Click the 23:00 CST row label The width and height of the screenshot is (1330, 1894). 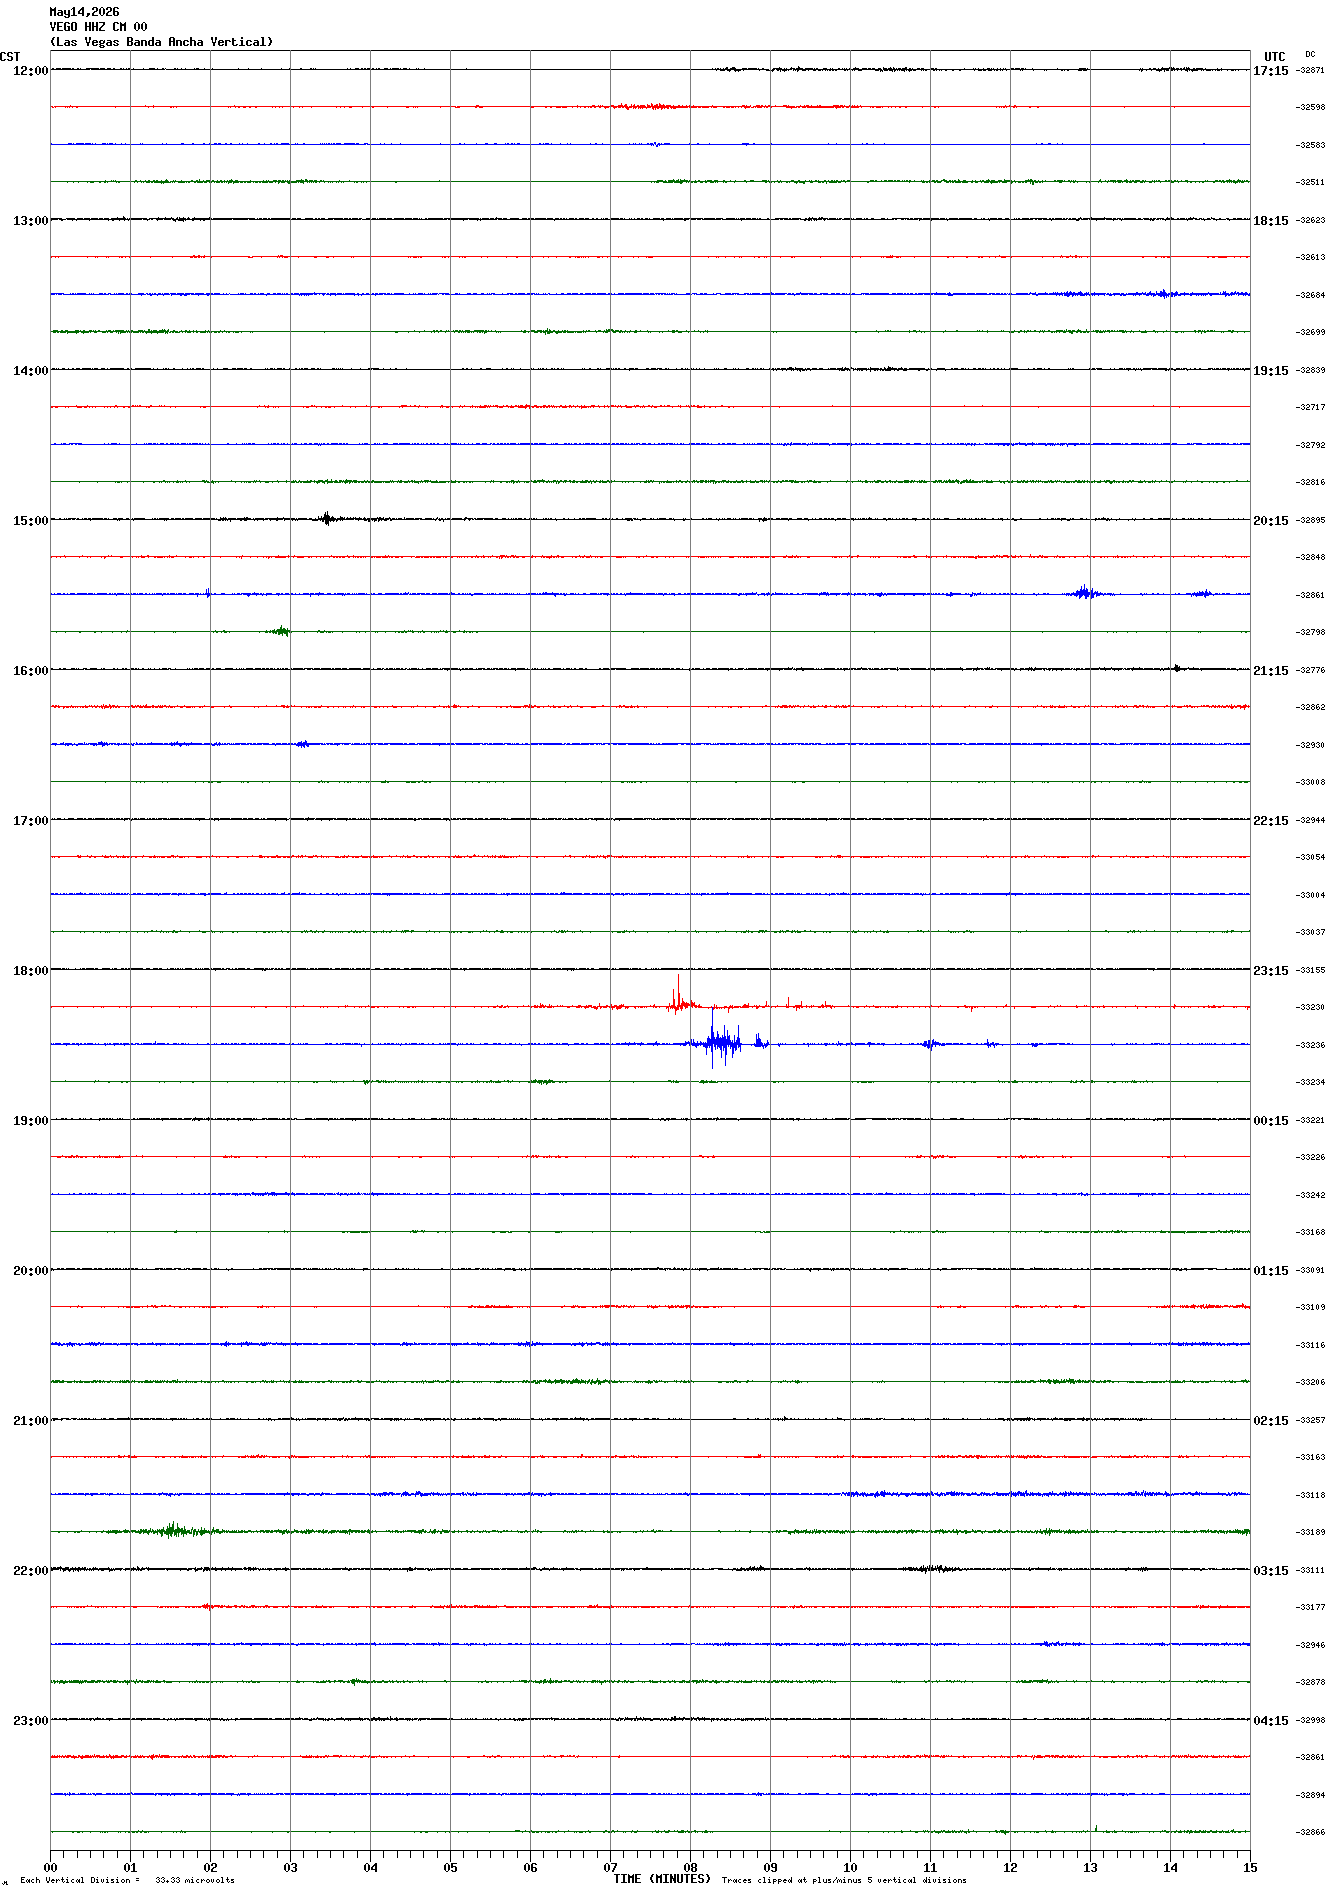coord(30,1721)
